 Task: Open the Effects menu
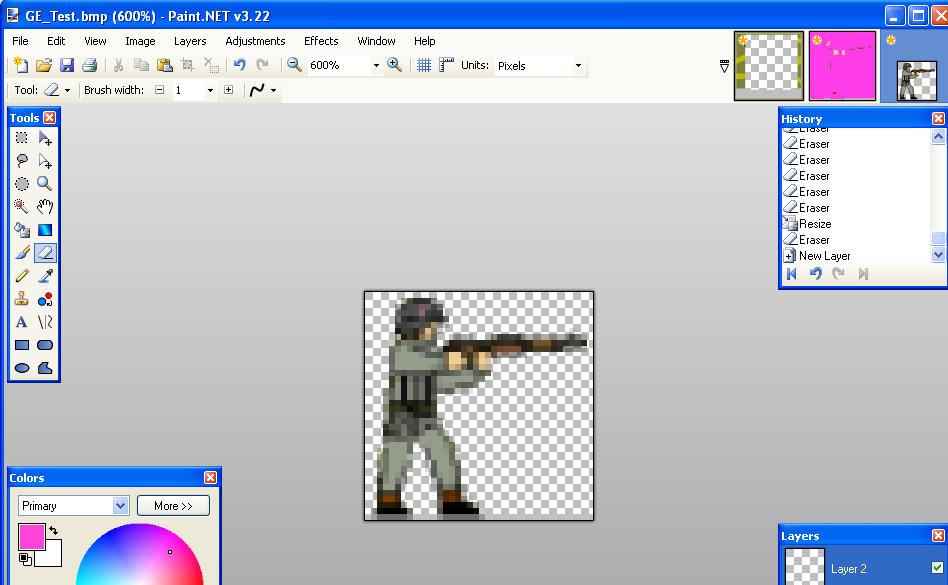tap(321, 41)
